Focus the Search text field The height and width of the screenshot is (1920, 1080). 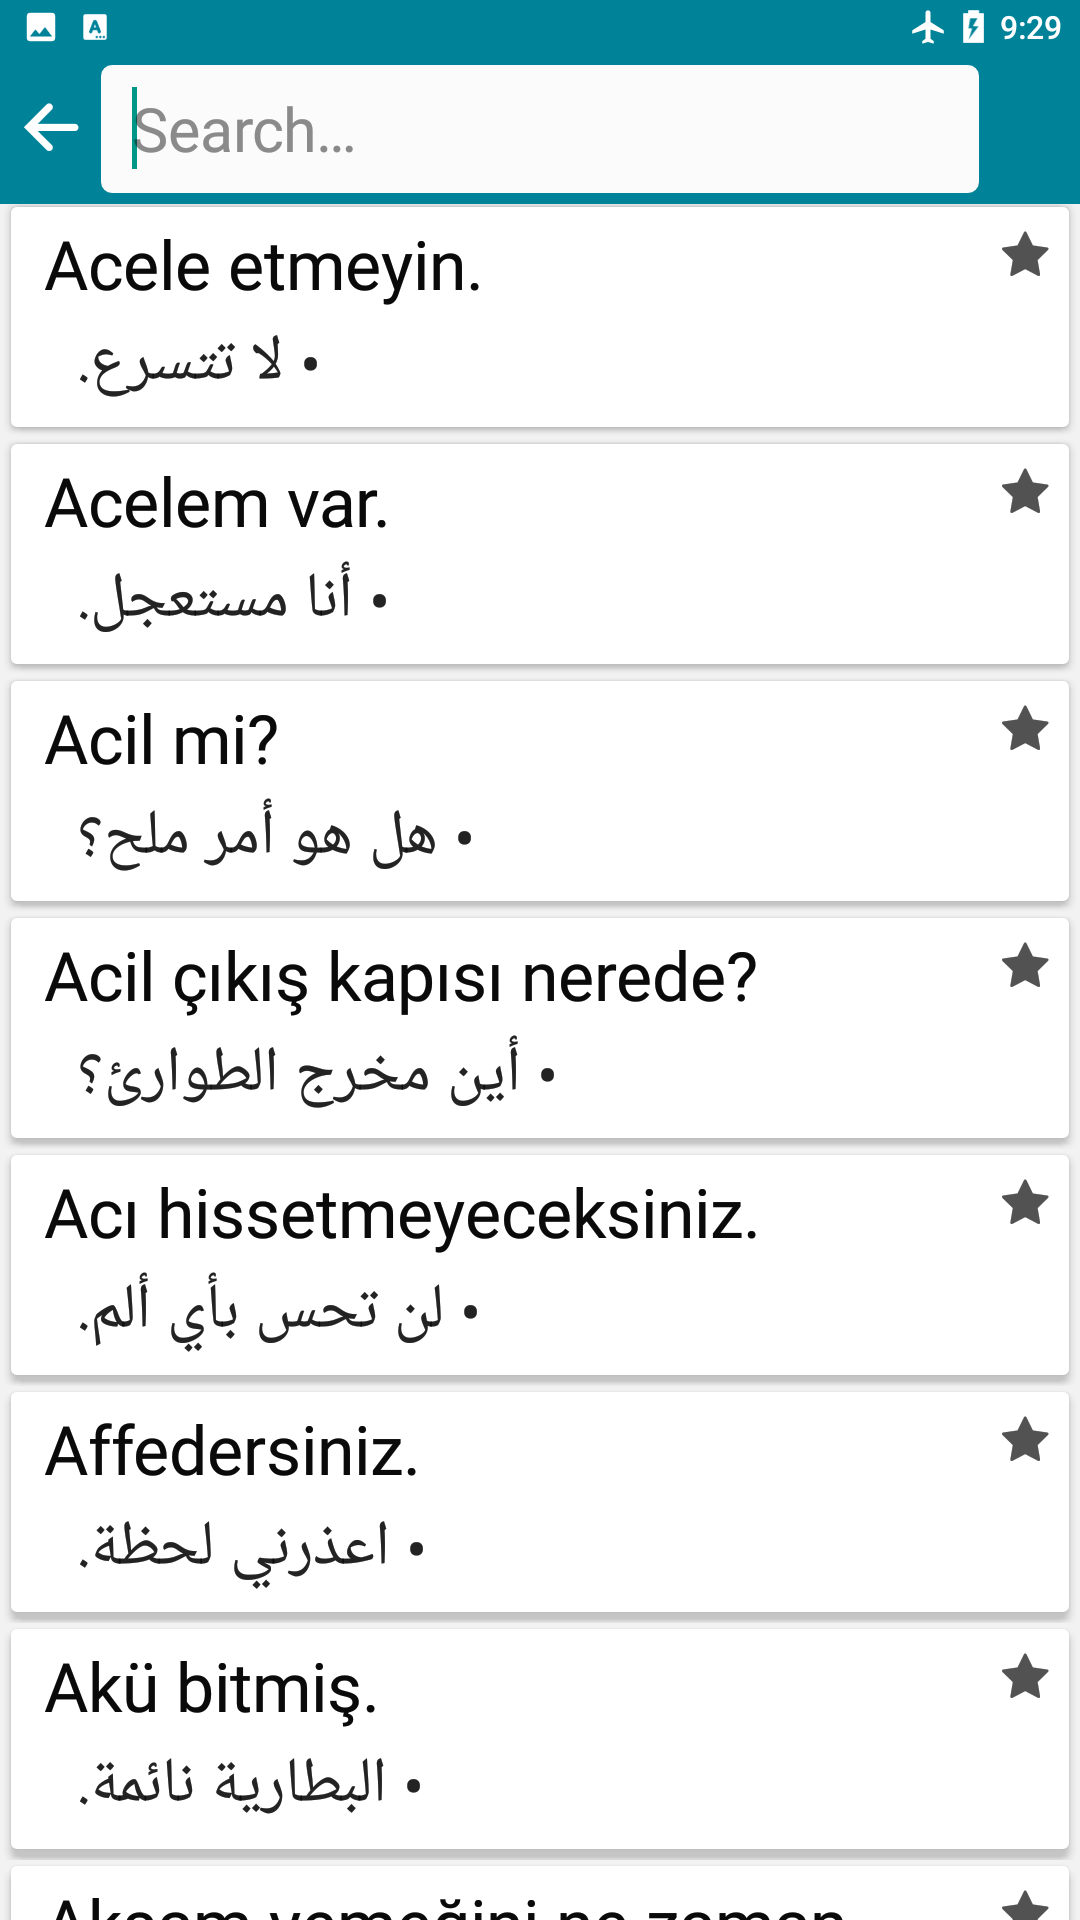click(x=540, y=129)
